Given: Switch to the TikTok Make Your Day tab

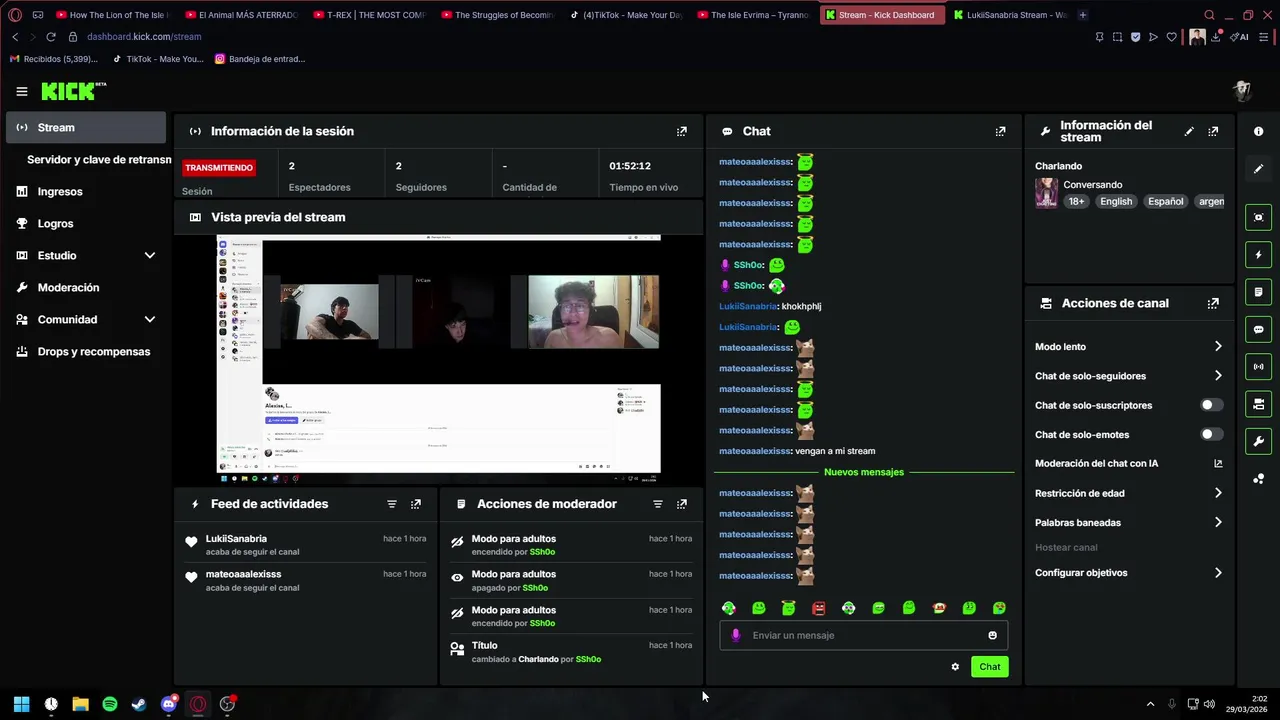Looking at the screenshot, I should 625,15.
